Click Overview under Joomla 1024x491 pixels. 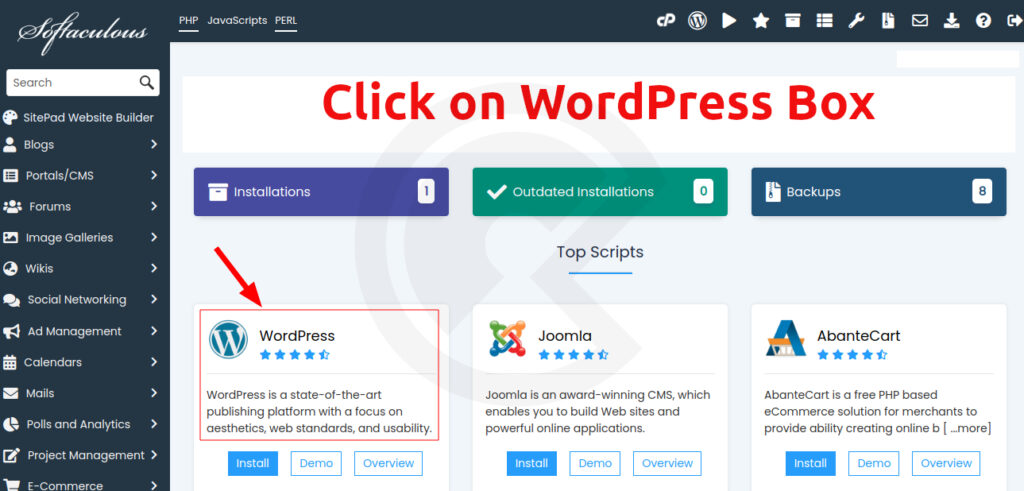click(x=667, y=464)
